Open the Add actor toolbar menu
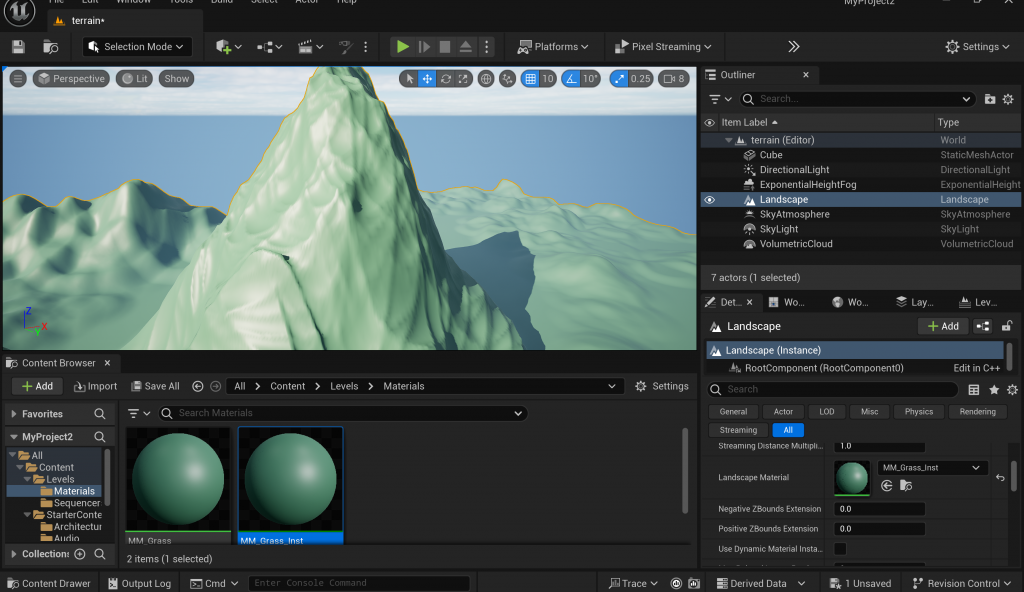 [x=228, y=46]
